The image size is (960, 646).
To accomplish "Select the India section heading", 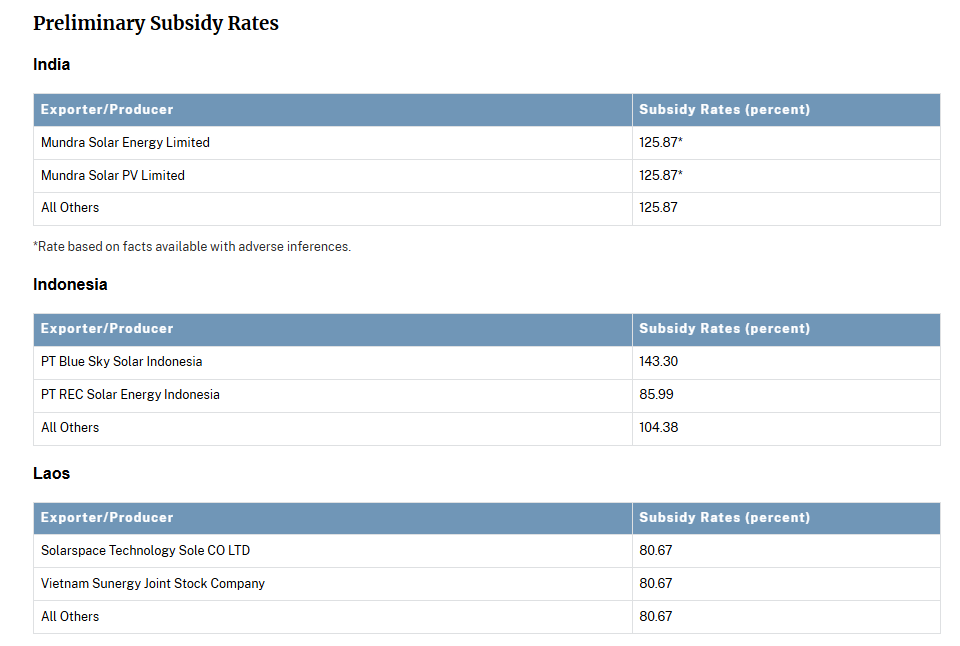I will coord(52,65).
